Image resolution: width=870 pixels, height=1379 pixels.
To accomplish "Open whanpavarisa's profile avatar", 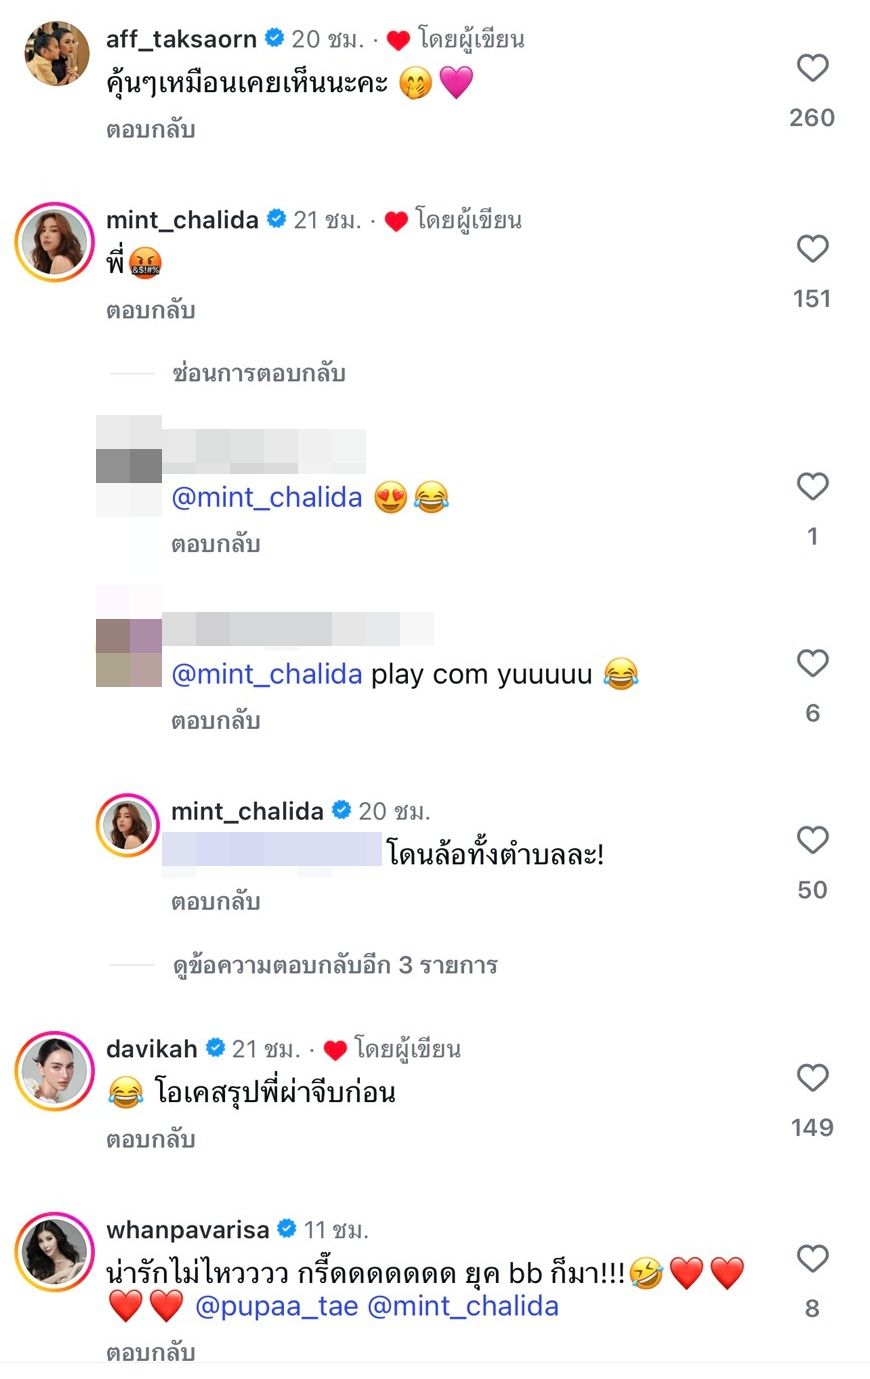I will click(55, 1251).
